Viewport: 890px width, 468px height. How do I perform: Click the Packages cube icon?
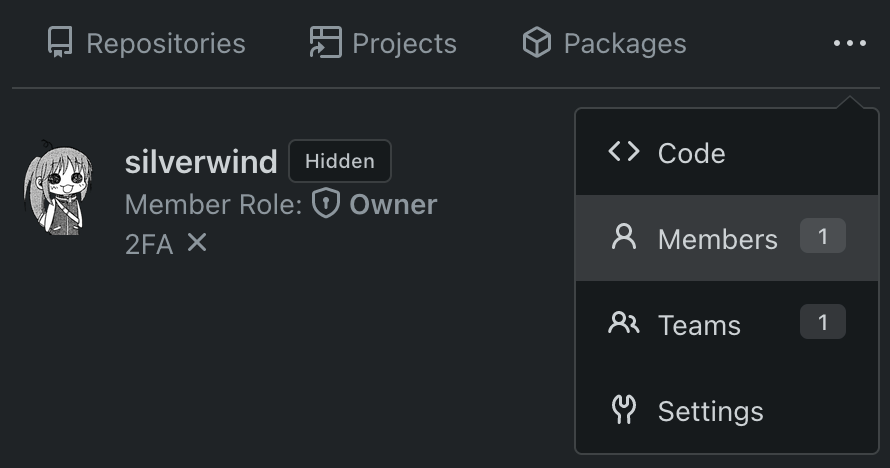pos(537,43)
